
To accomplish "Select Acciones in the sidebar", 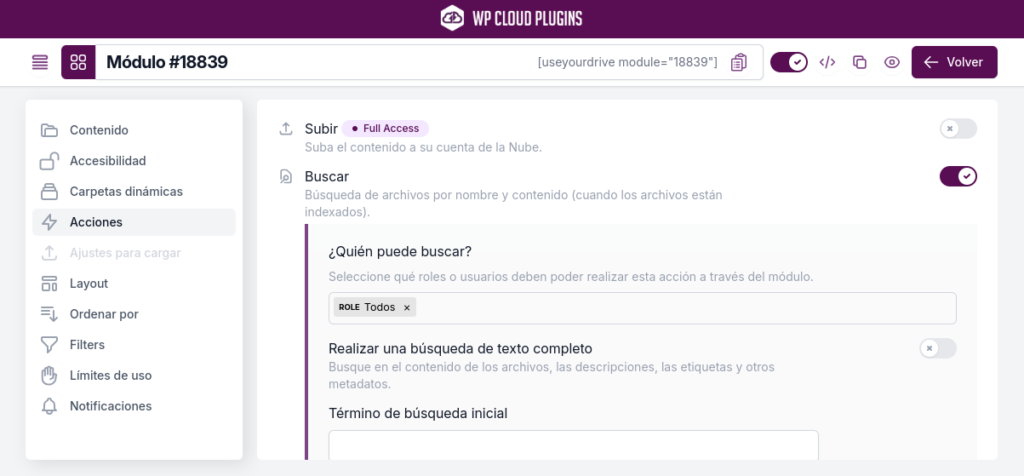I will tap(134, 222).
